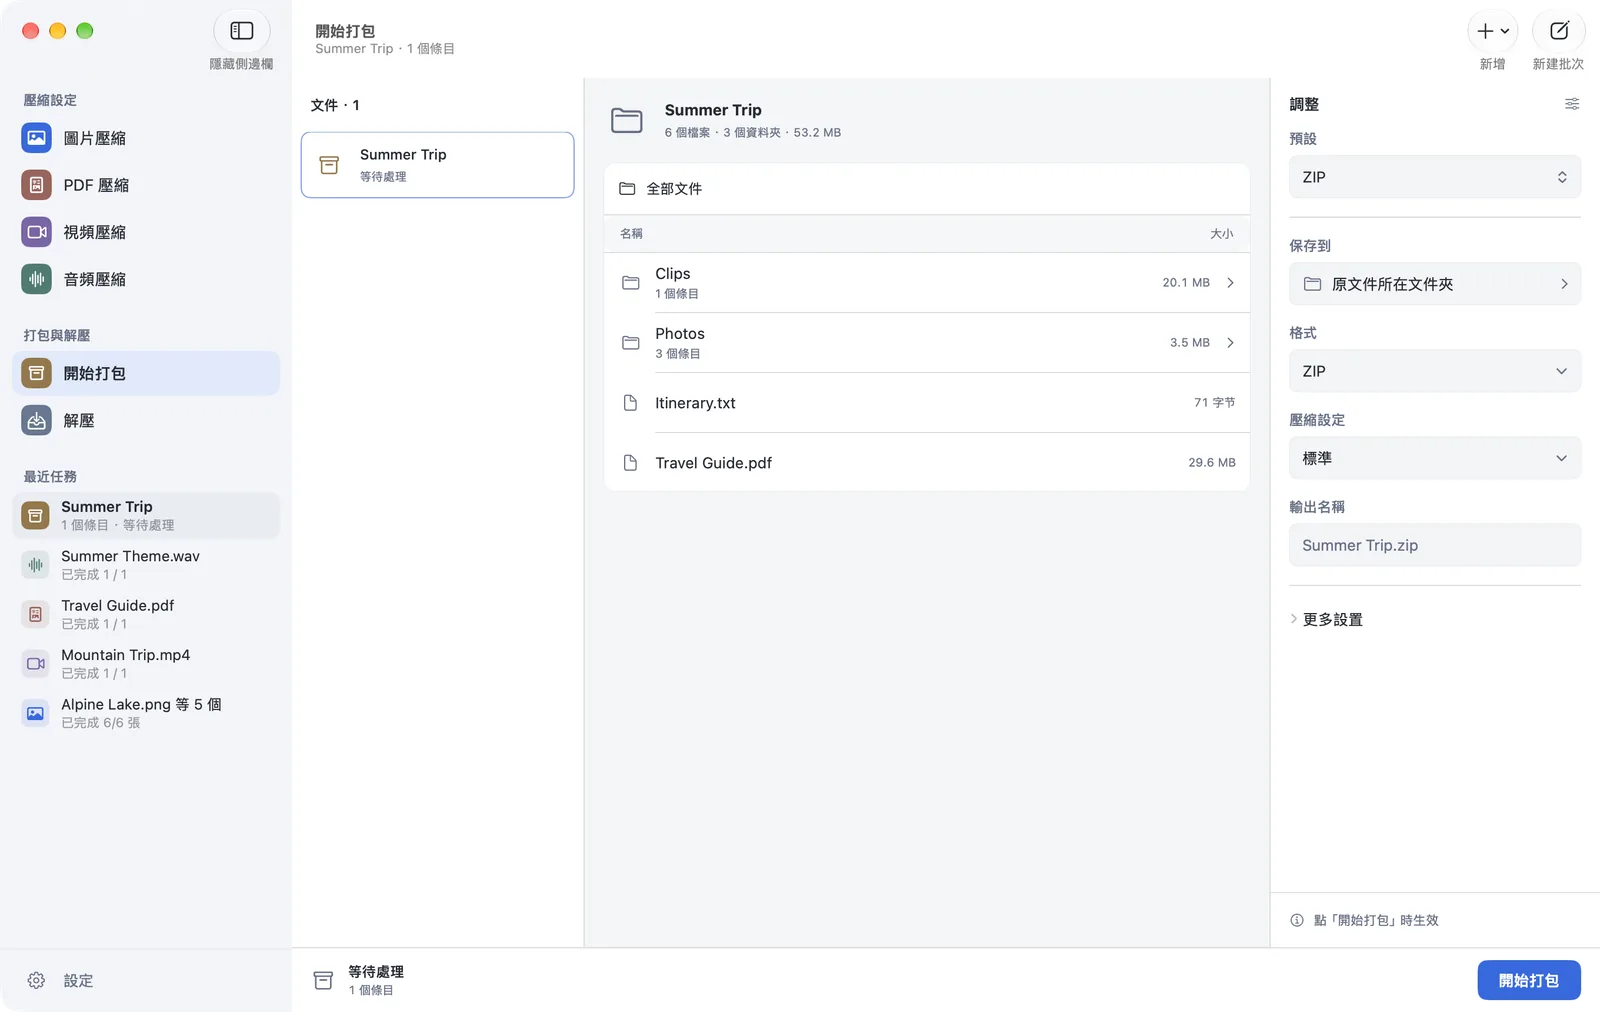Viewport: 1600px width, 1012px height.
Task: Expand the 更多設置 section
Action: [x=1326, y=619]
